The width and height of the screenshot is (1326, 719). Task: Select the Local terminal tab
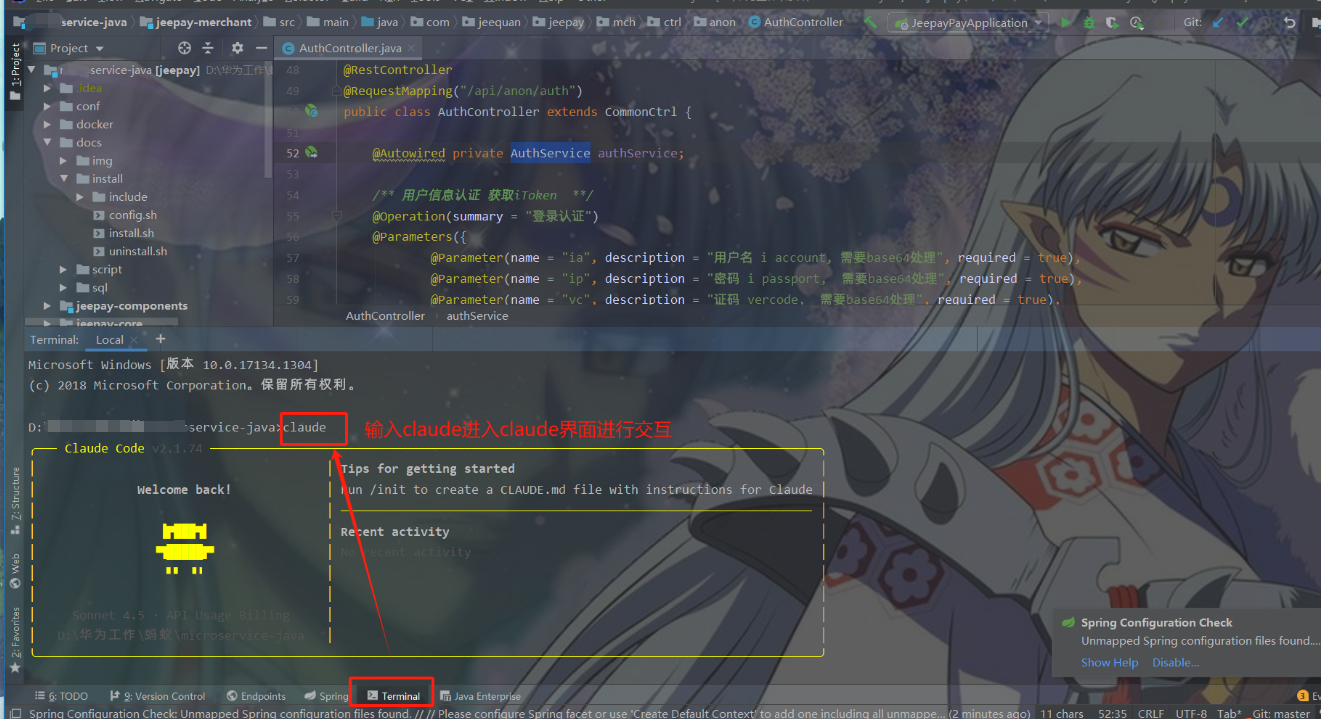tap(109, 340)
